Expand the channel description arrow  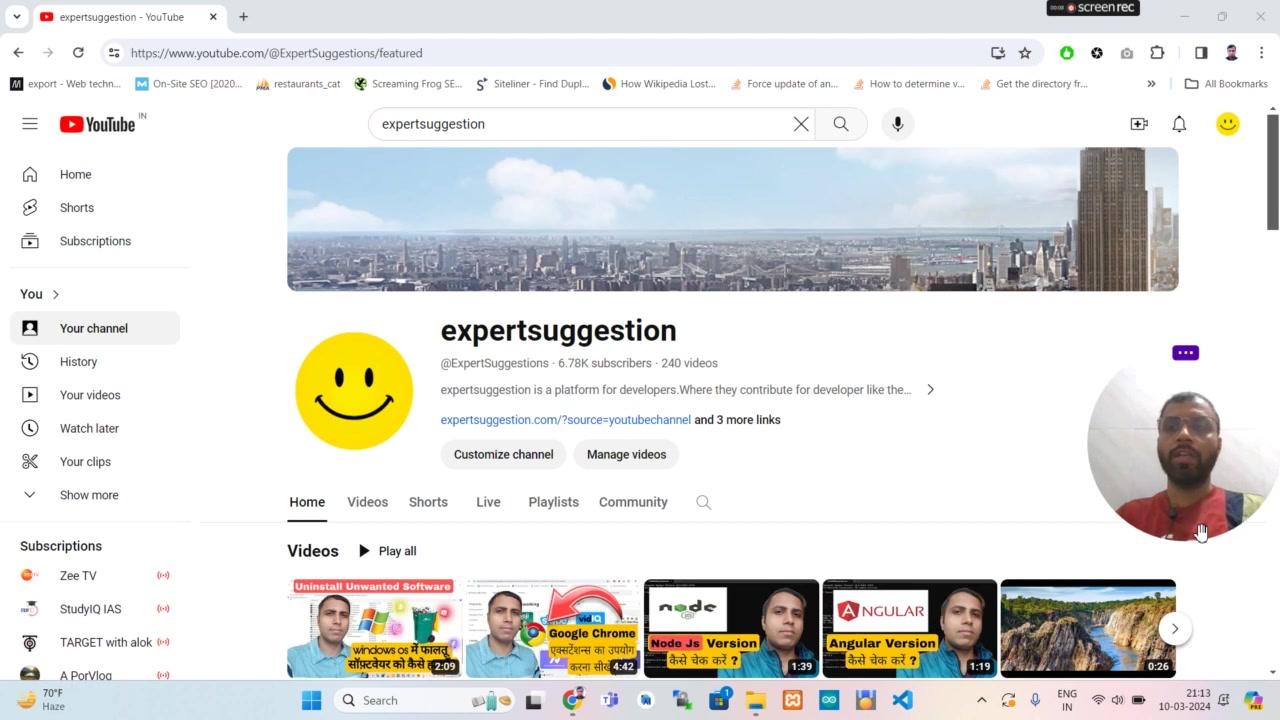(930, 390)
